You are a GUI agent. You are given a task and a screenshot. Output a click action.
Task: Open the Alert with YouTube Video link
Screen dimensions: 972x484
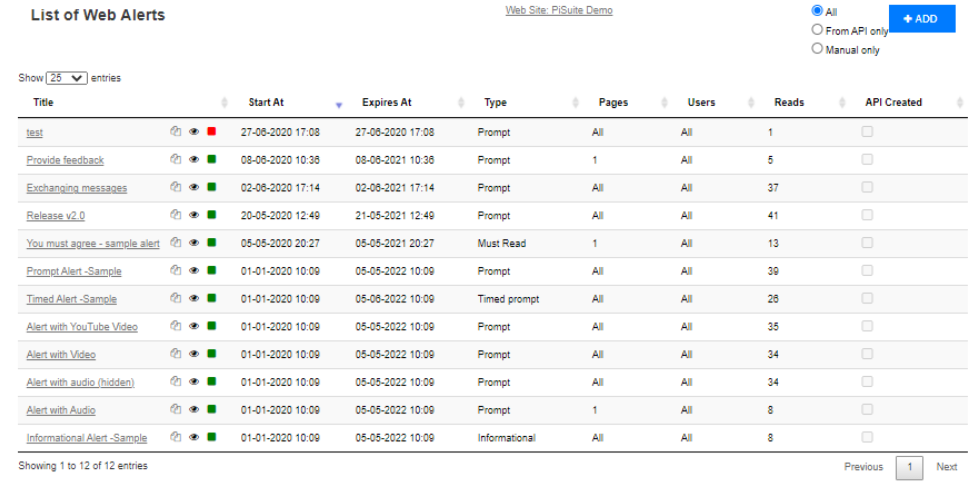click(82, 327)
